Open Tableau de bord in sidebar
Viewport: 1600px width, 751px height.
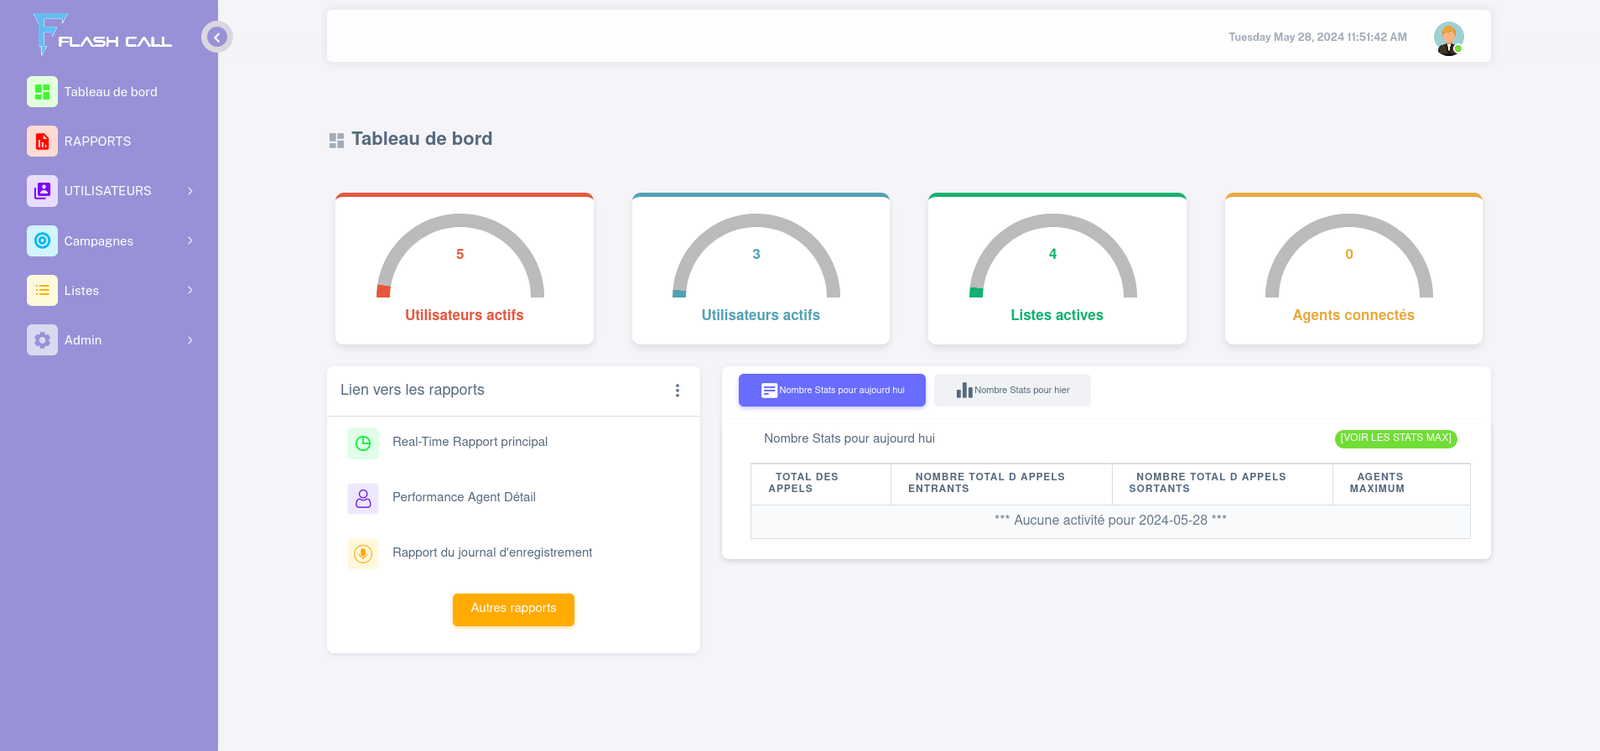point(110,92)
